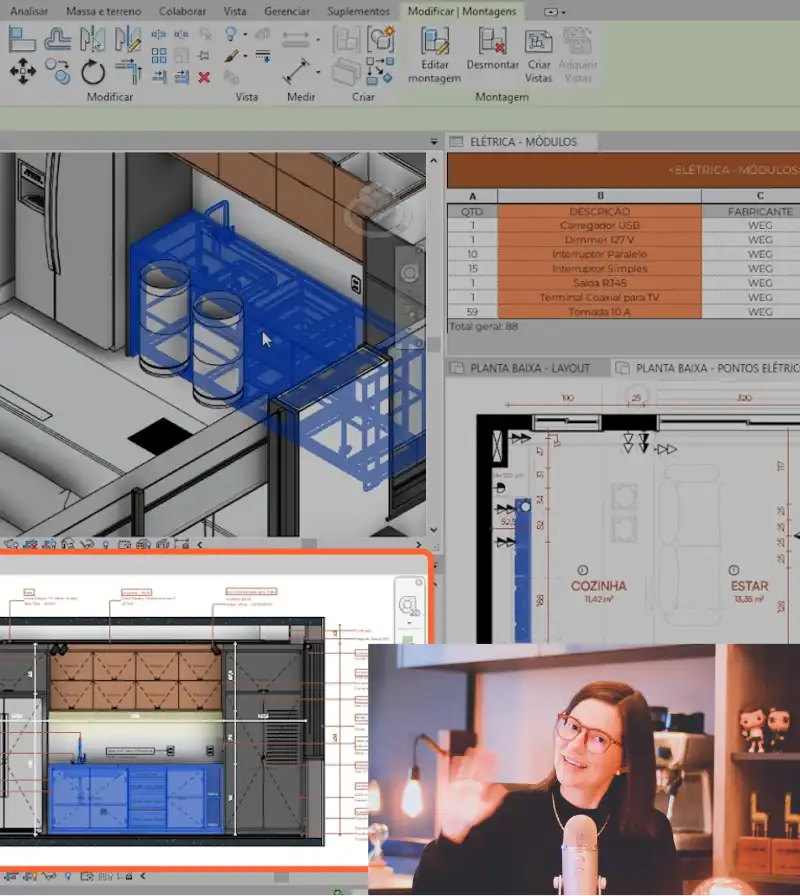
Task: Select the Terminal Coaxial para TV cell
Action: 599,297
